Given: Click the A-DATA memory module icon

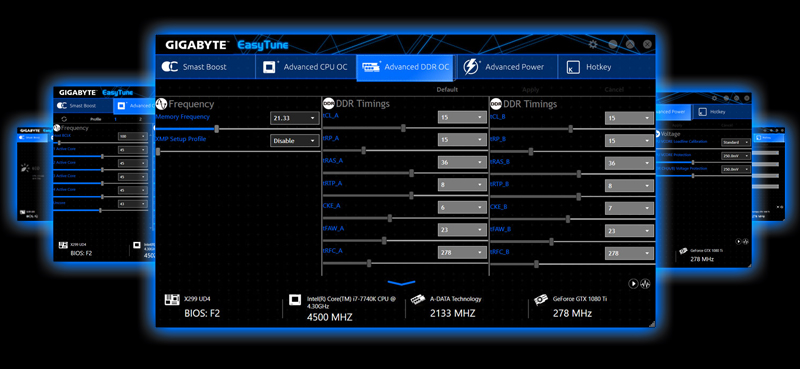Looking at the screenshot, I should (418, 300).
